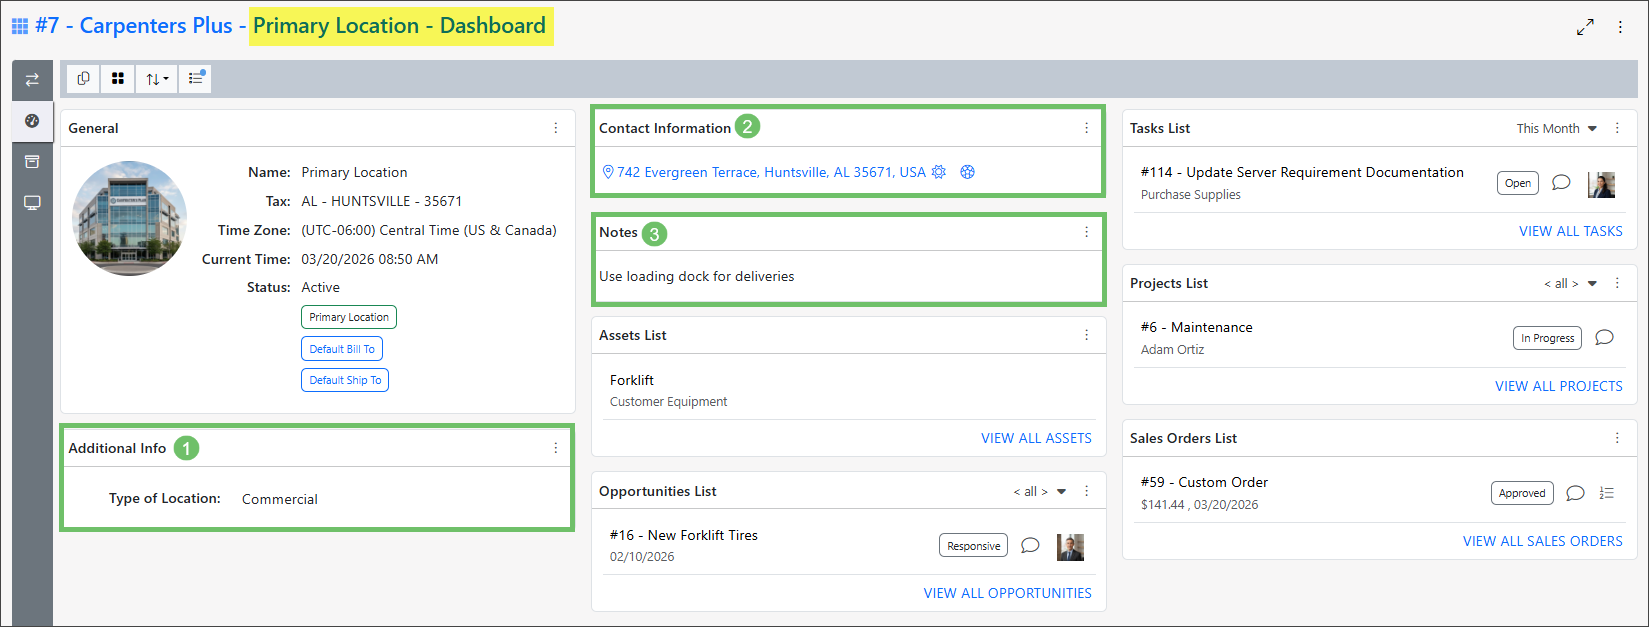Open the Projects List panel options menu
This screenshot has width=1649, height=627.
(1617, 283)
